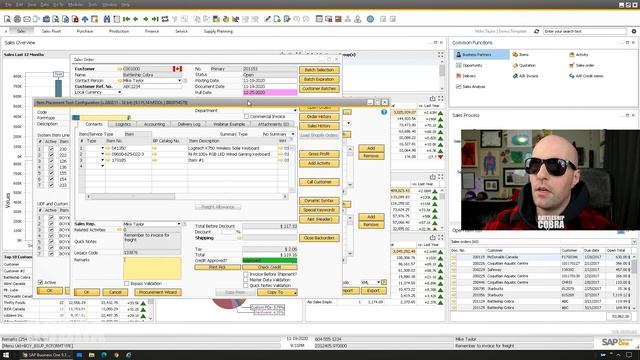The height and width of the screenshot is (360, 640).
Task: Enable Master Data Validation checkbox
Action: [x=246, y=280]
